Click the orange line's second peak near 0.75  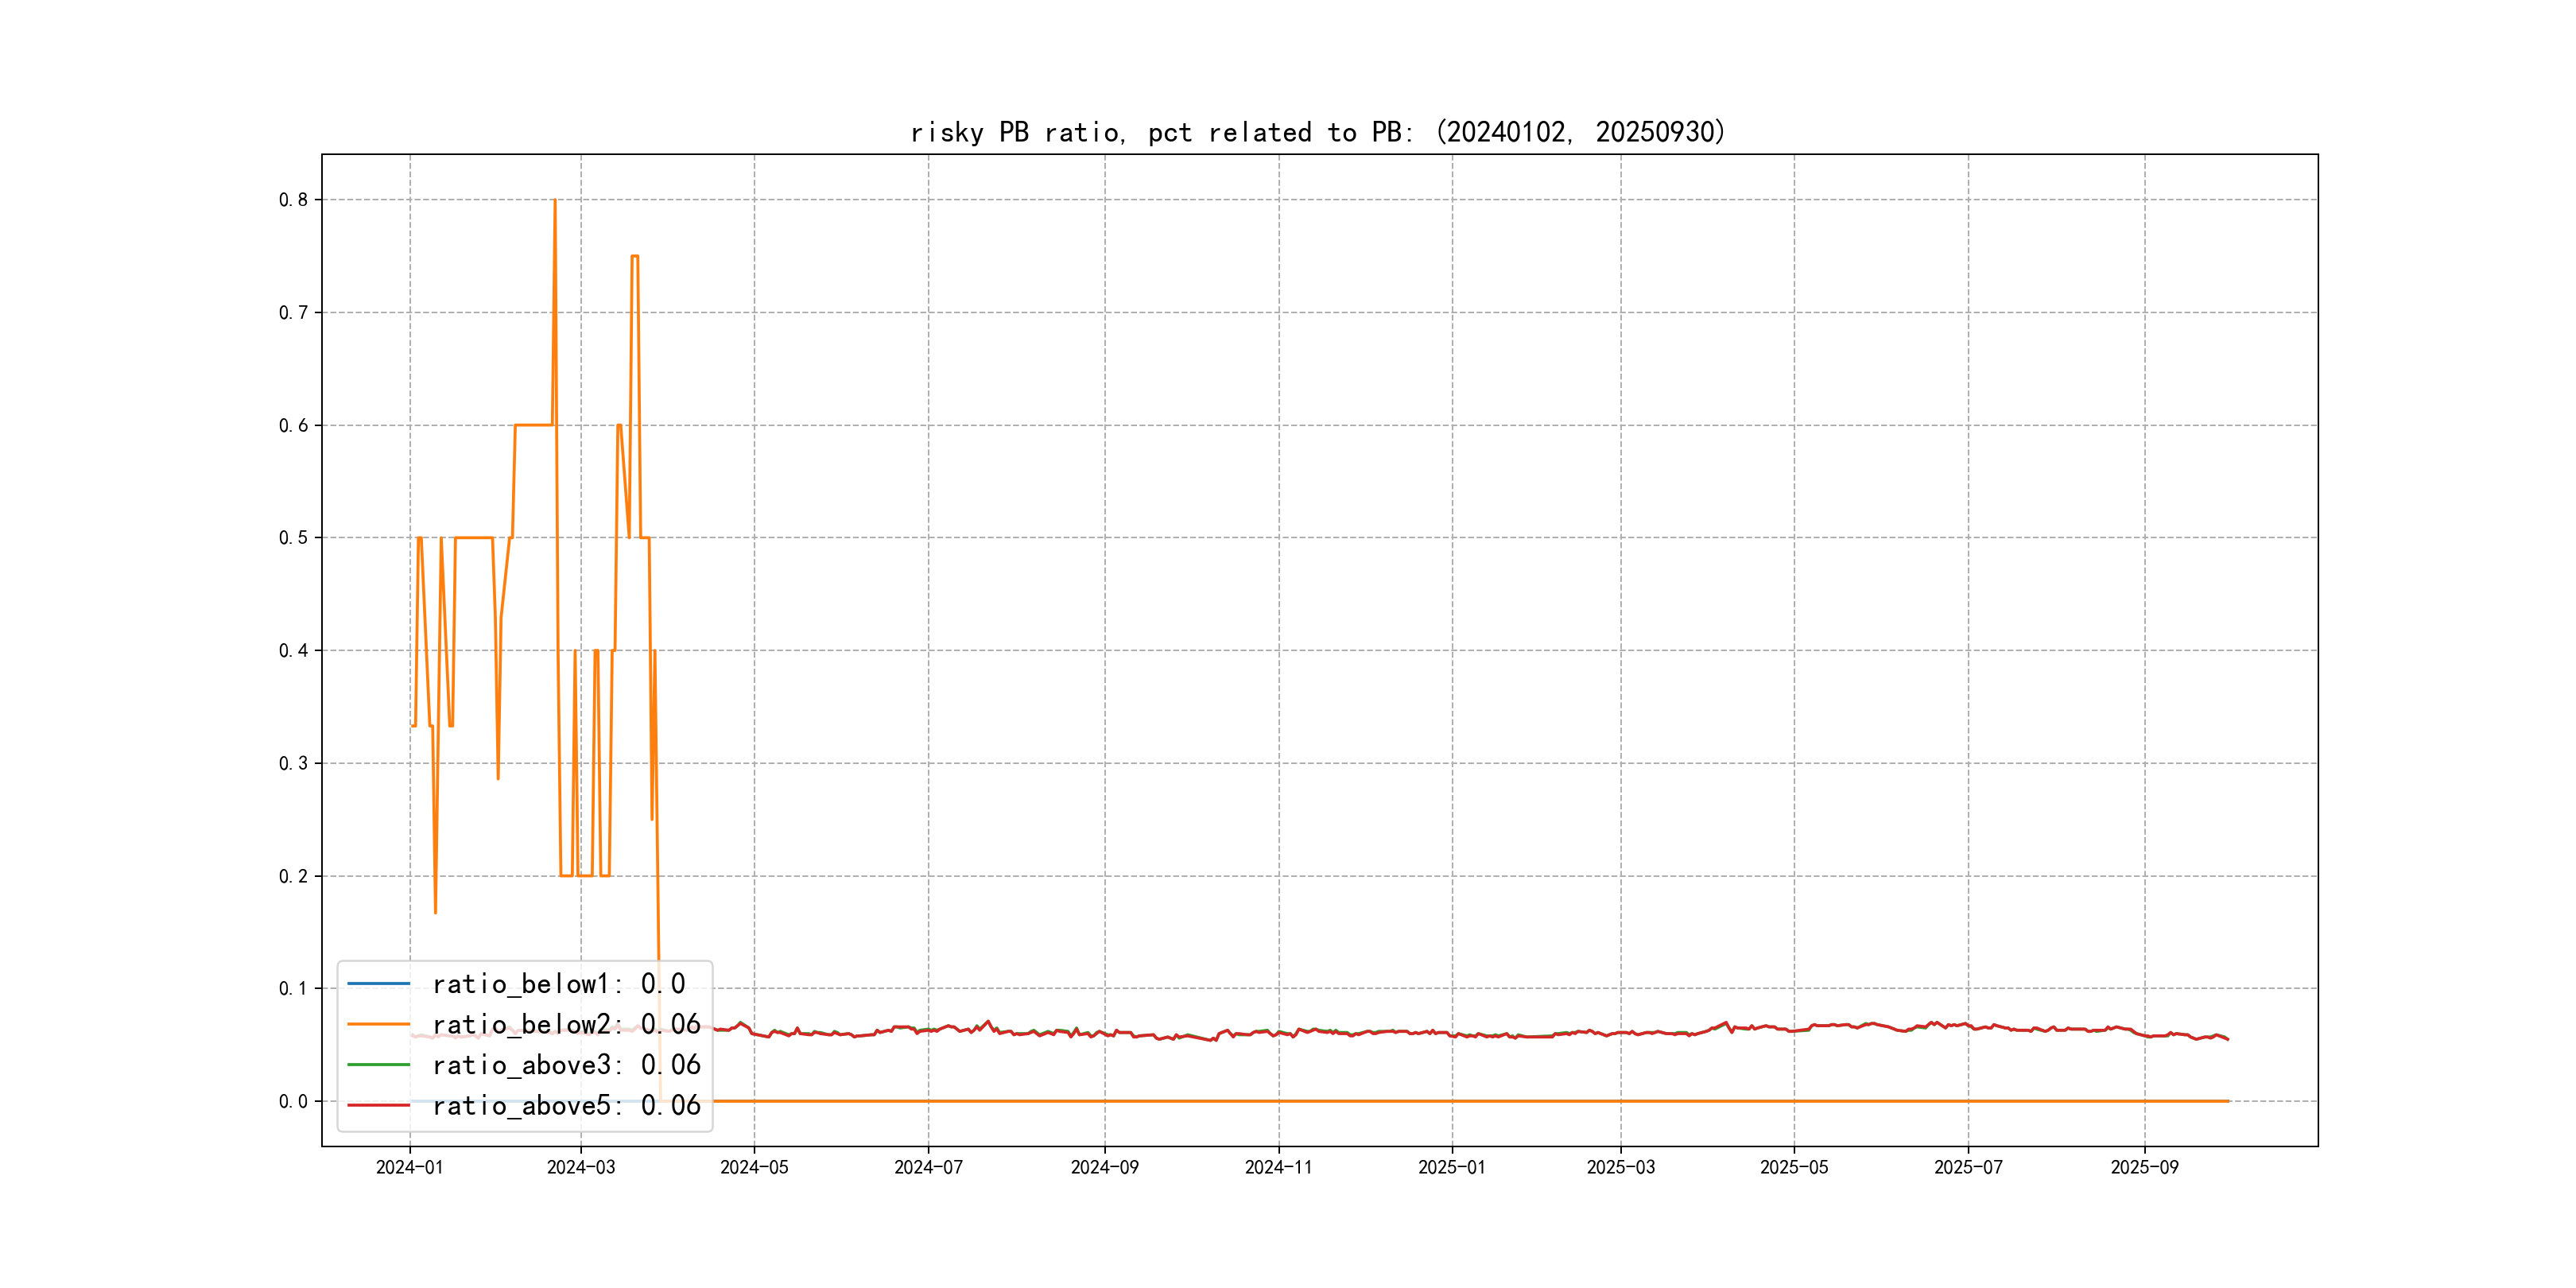click(635, 257)
